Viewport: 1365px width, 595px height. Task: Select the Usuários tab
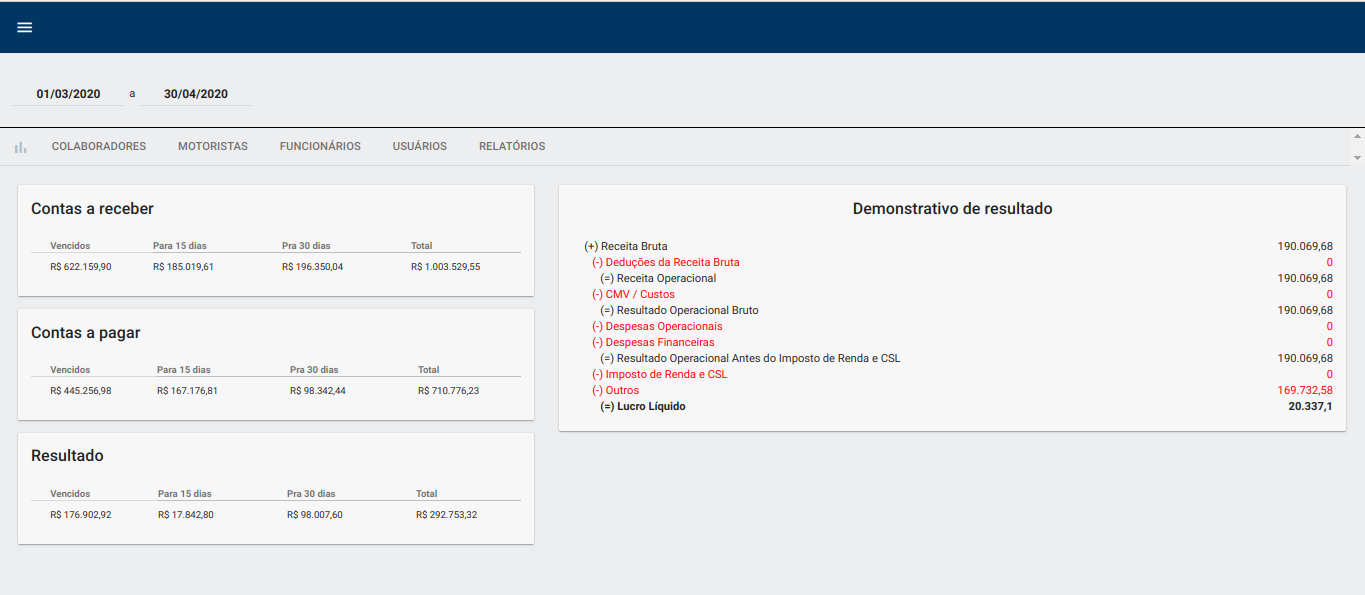tap(420, 146)
